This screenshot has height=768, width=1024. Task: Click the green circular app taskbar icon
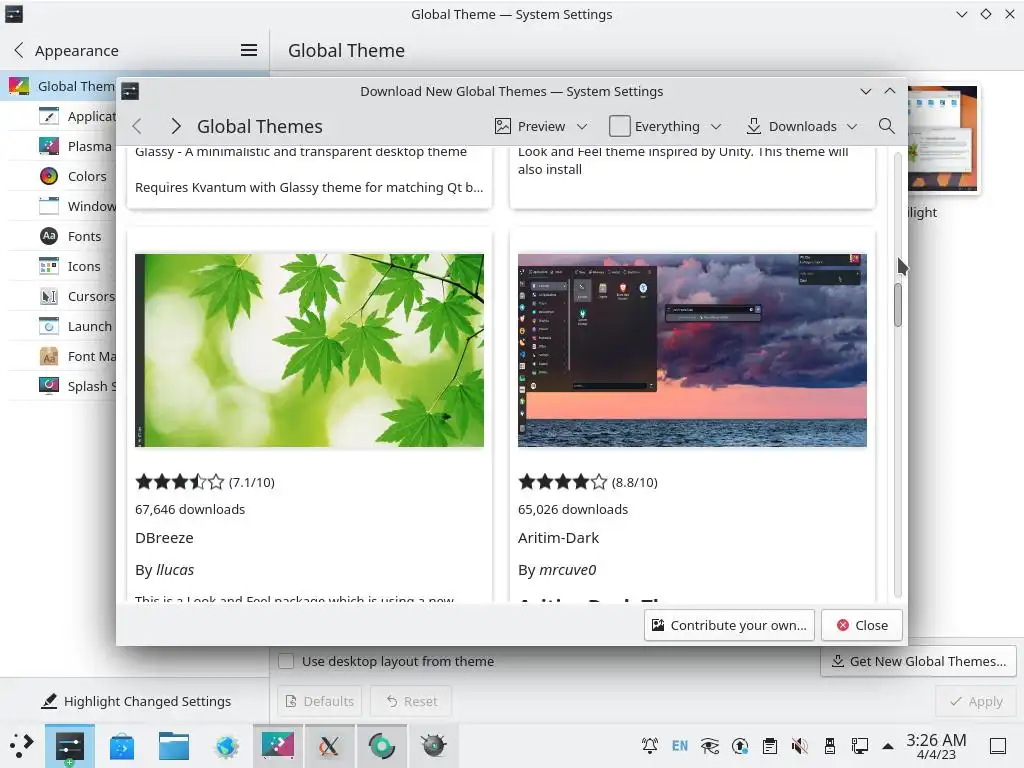click(x=381, y=746)
